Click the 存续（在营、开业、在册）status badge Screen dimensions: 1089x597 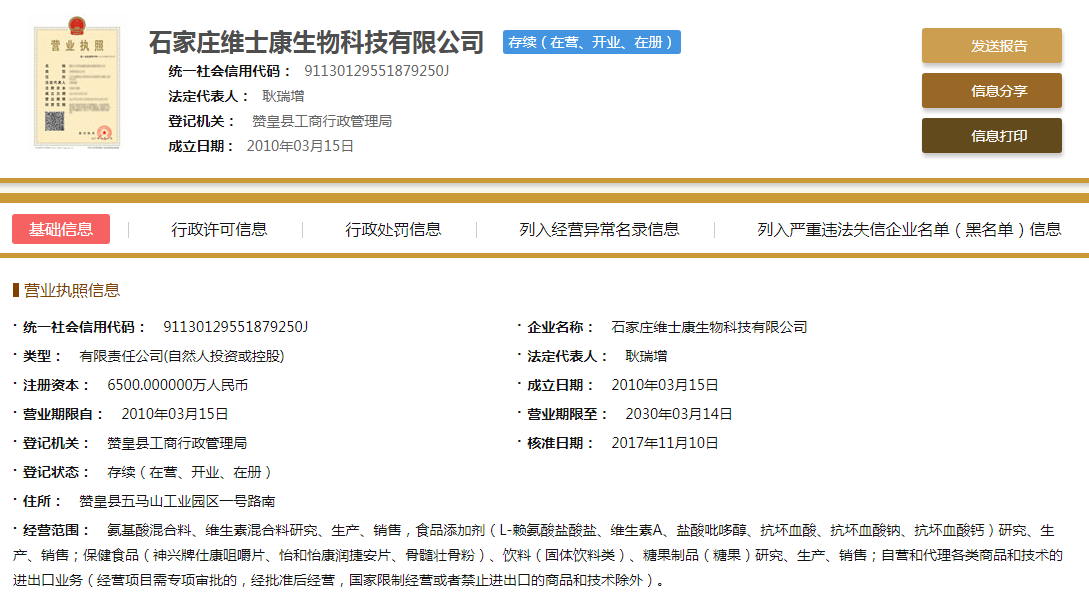pyautogui.click(x=591, y=42)
